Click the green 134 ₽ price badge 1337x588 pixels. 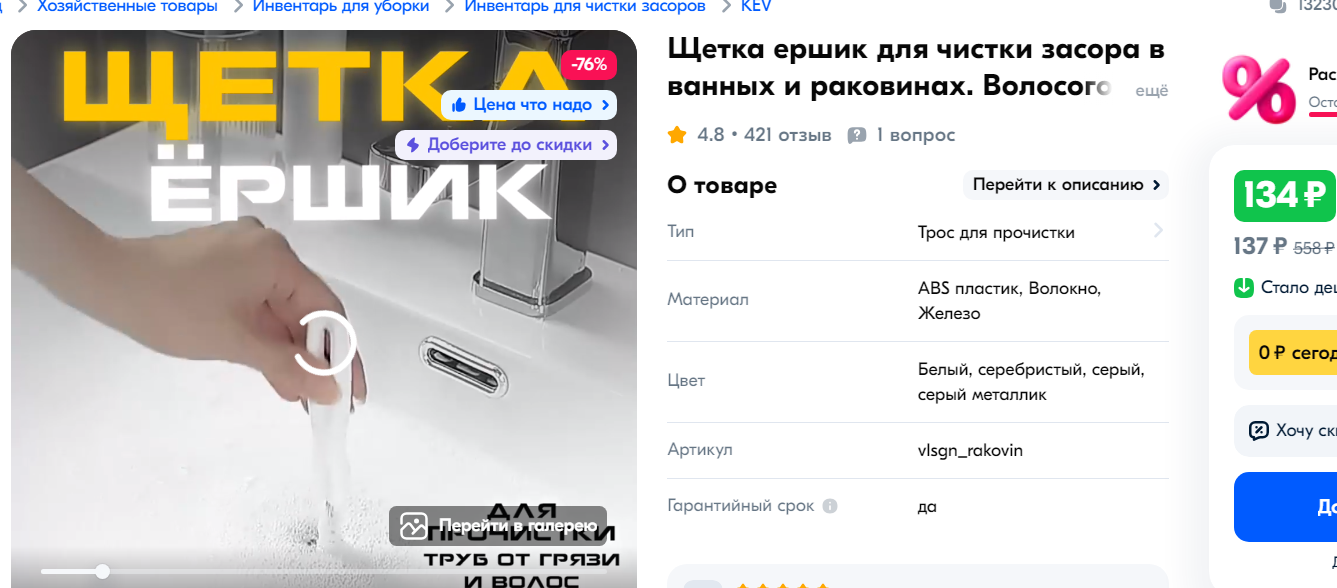tap(1285, 196)
